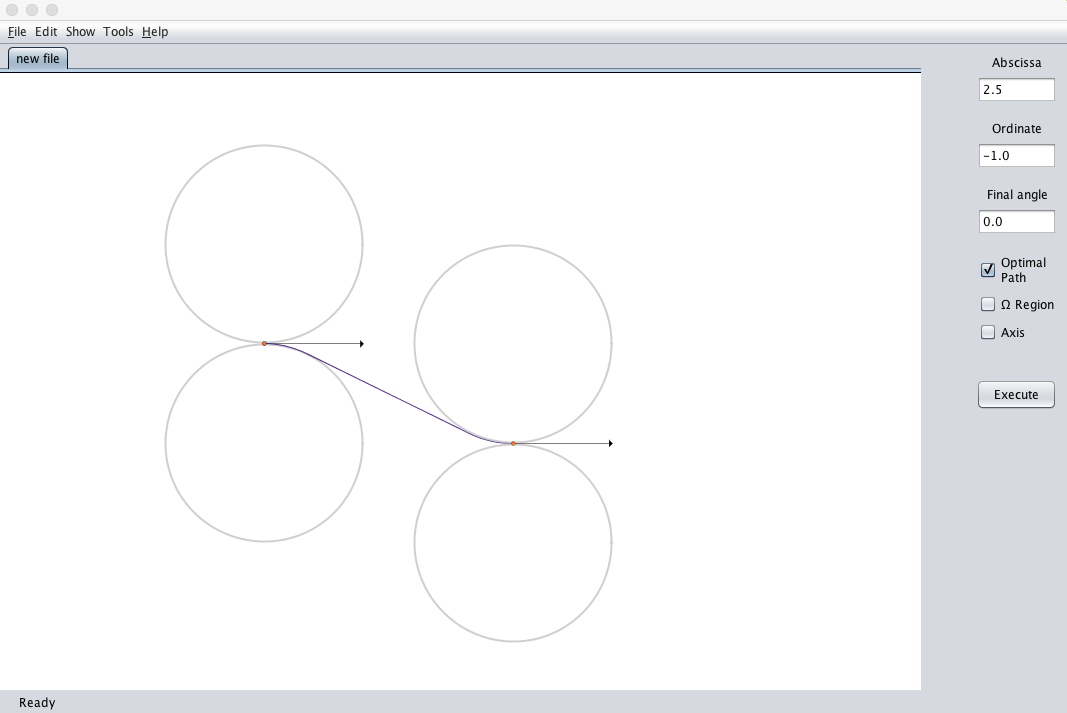1067x713 pixels.
Task: Click the Abscissa input field
Action: (1016, 90)
